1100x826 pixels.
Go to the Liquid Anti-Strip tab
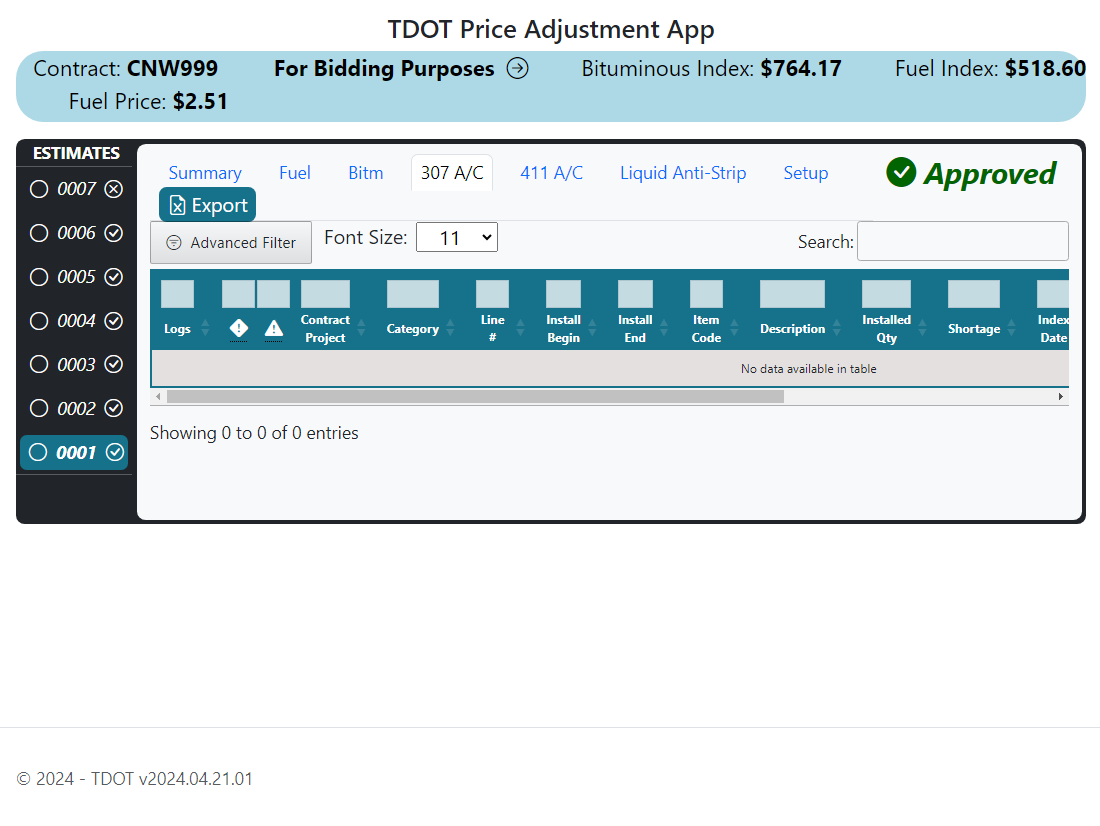click(x=683, y=173)
